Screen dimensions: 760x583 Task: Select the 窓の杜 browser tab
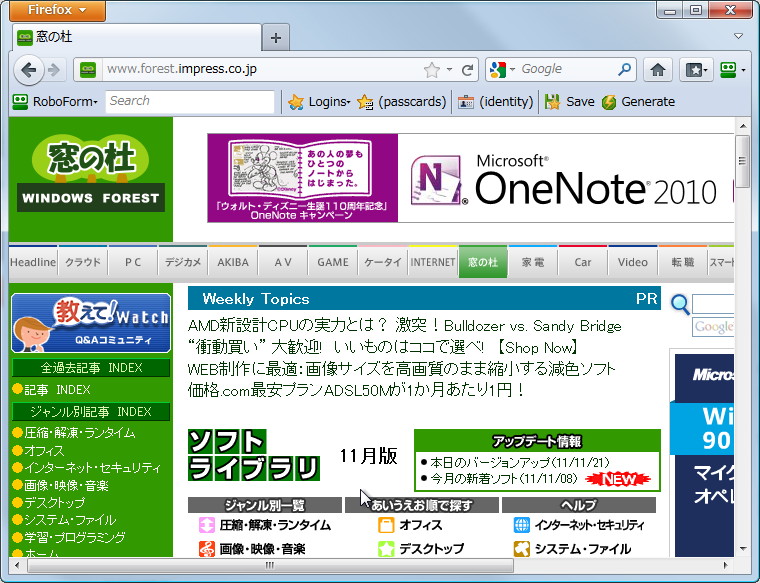point(137,37)
